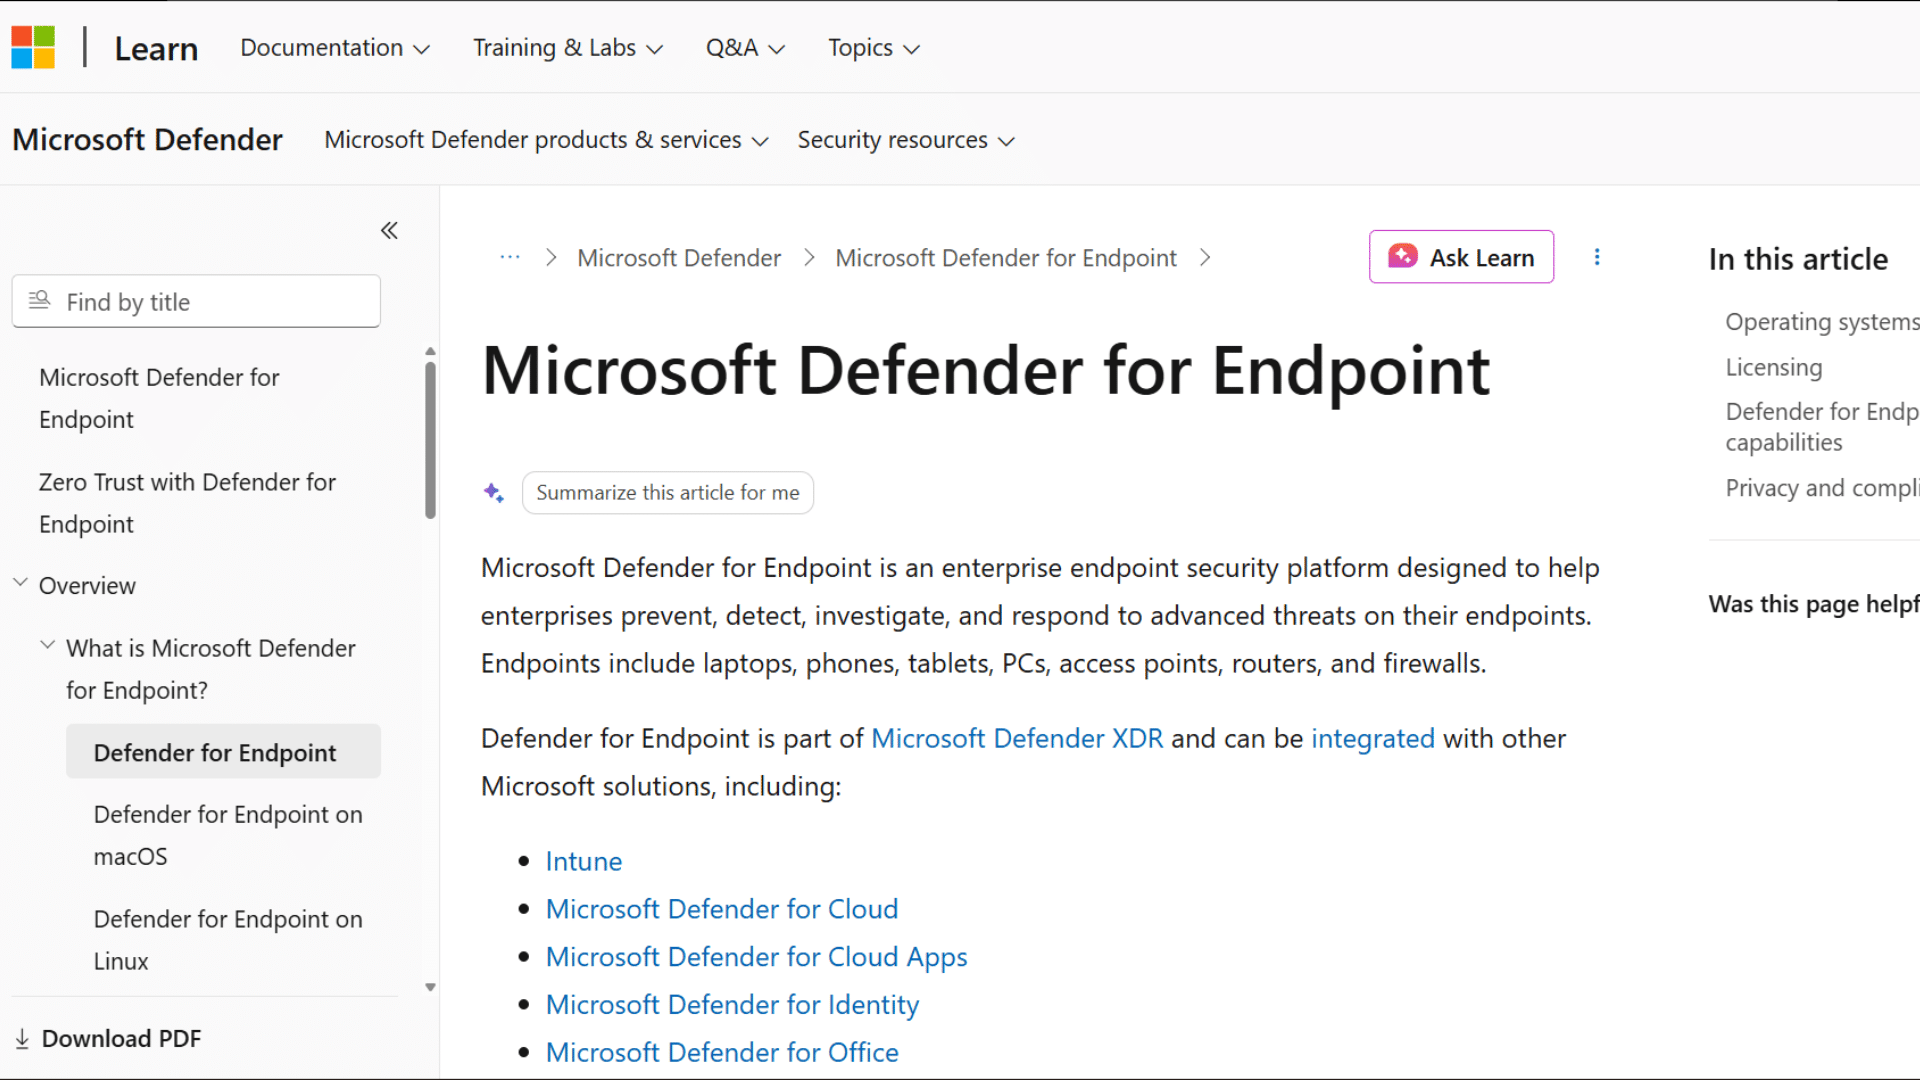The height and width of the screenshot is (1080, 1920).
Task: Open Microsoft Defender for Identity link
Action: 732,1005
